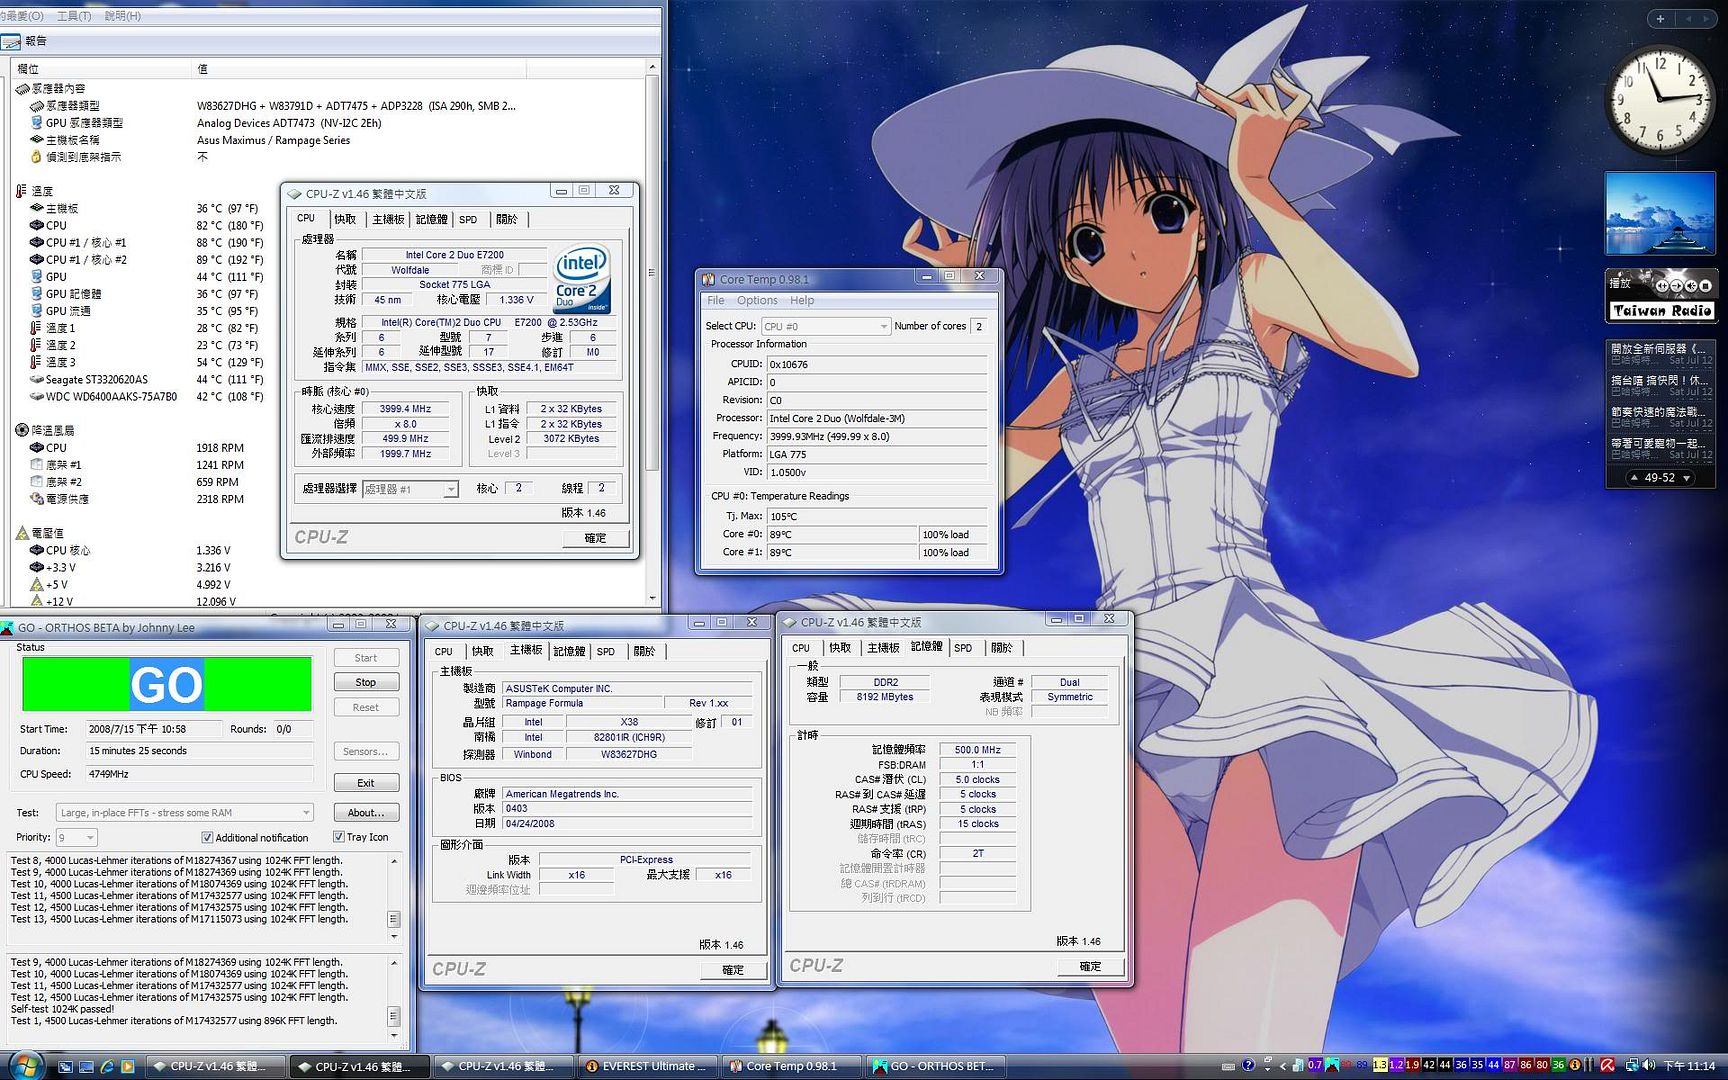This screenshot has height=1080, width=1728.
Task: Click the ORTHOS title bar app icon
Action: coord(8,627)
